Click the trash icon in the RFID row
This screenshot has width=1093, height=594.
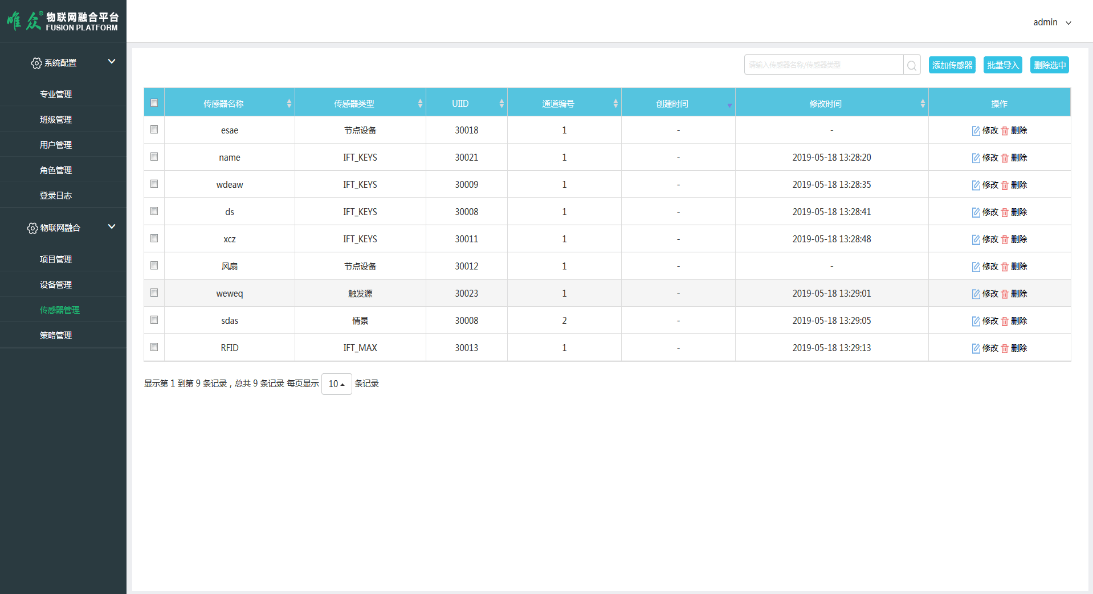tap(1004, 349)
